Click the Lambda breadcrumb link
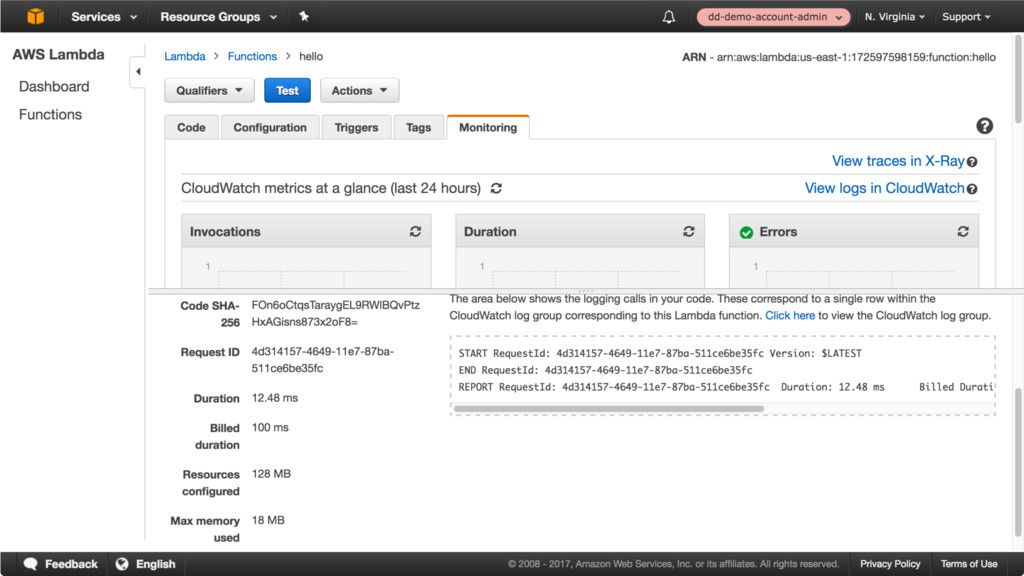The width and height of the screenshot is (1024, 576). click(185, 56)
